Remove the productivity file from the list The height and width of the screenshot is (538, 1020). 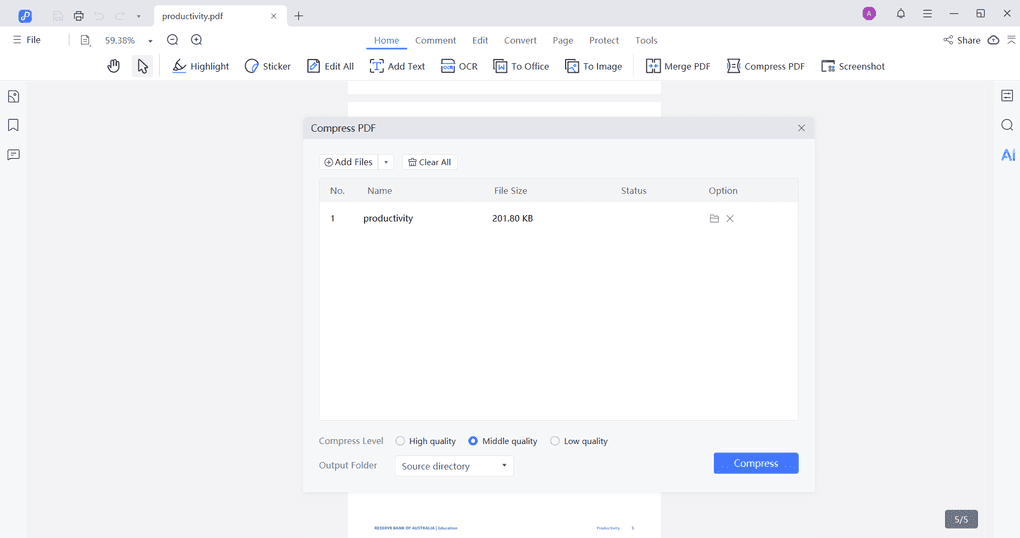click(x=730, y=219)
